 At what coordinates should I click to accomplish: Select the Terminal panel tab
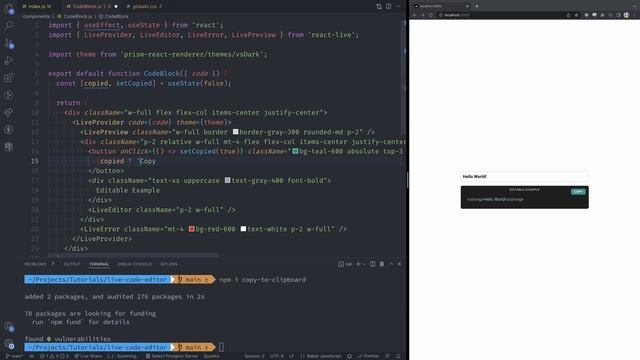[99, 264]
